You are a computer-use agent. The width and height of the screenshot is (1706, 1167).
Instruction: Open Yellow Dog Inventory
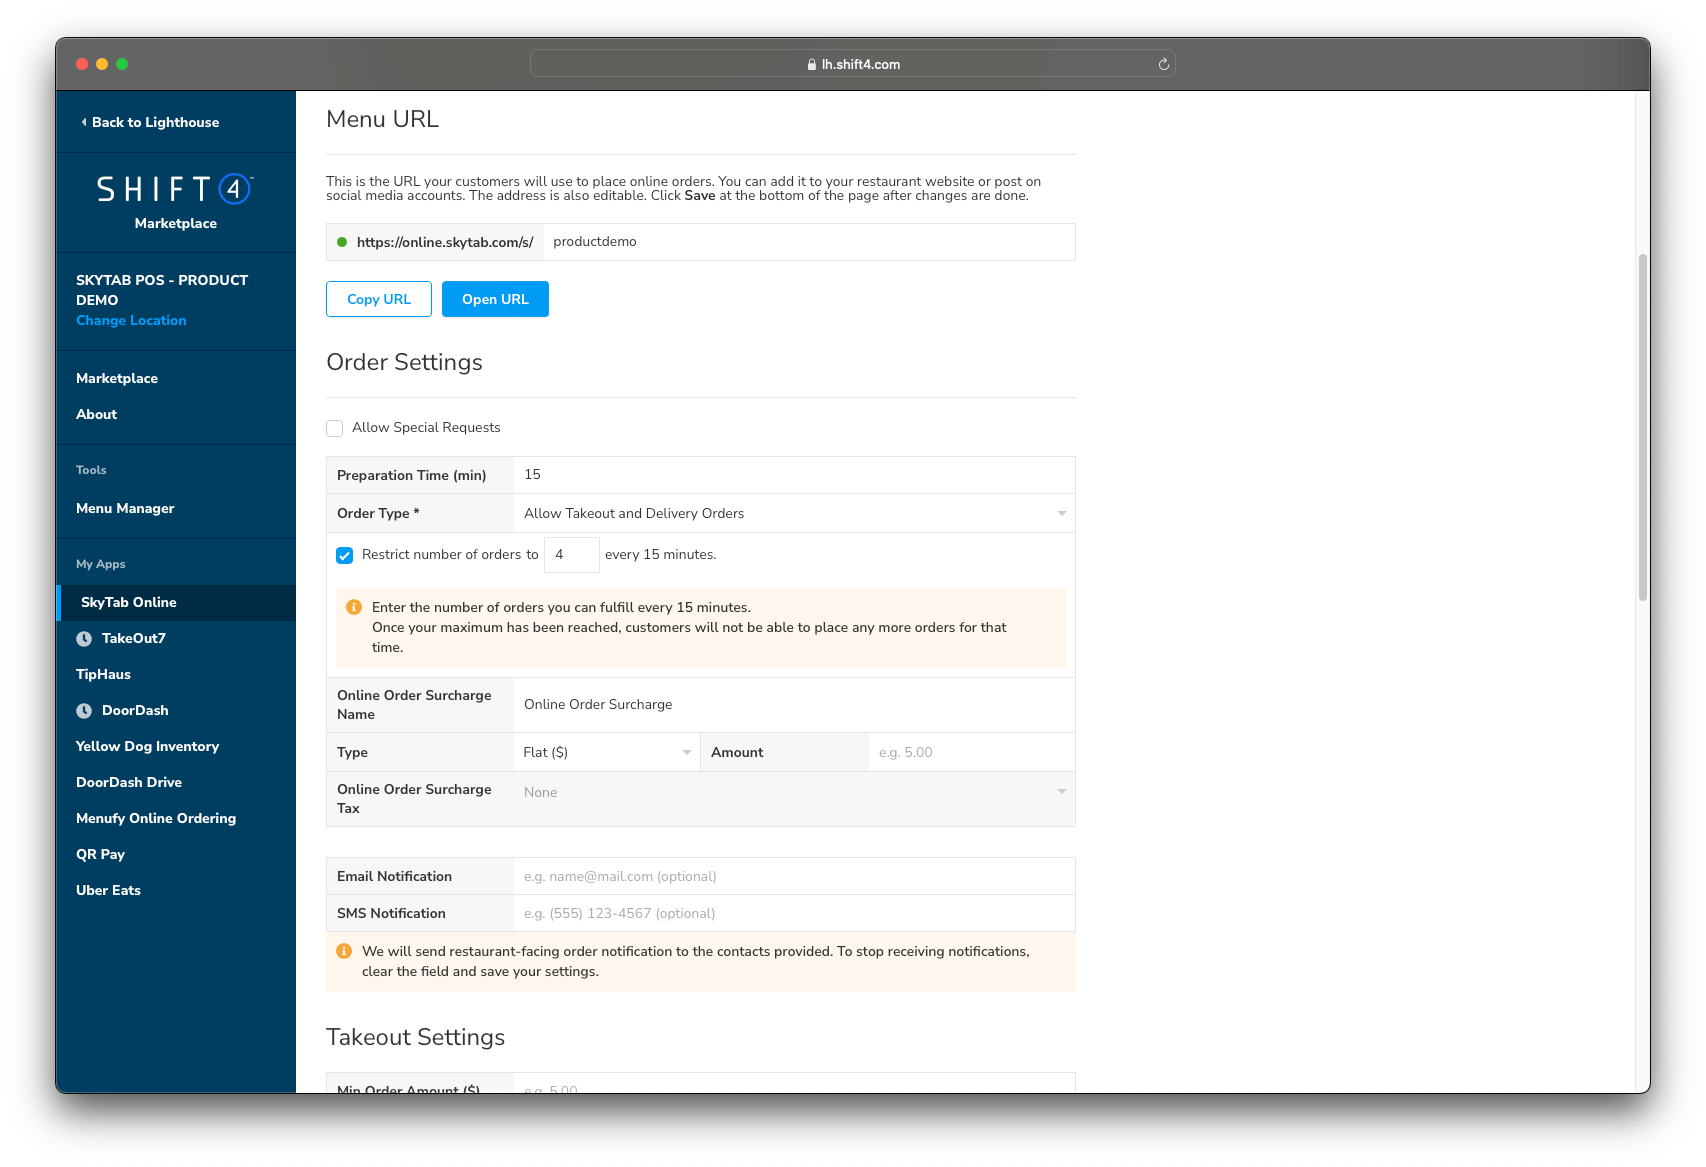(x=147, y=746)
